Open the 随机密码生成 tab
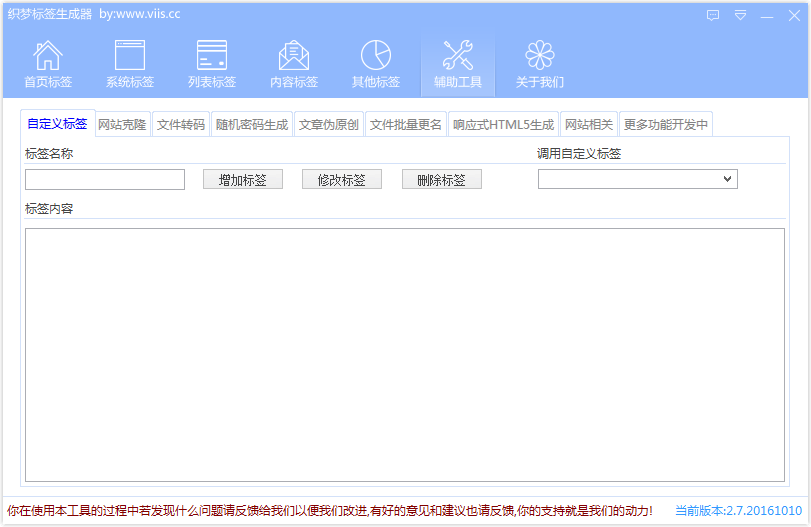811x527 pixels. pyautogui.click(x=252, y=125)
